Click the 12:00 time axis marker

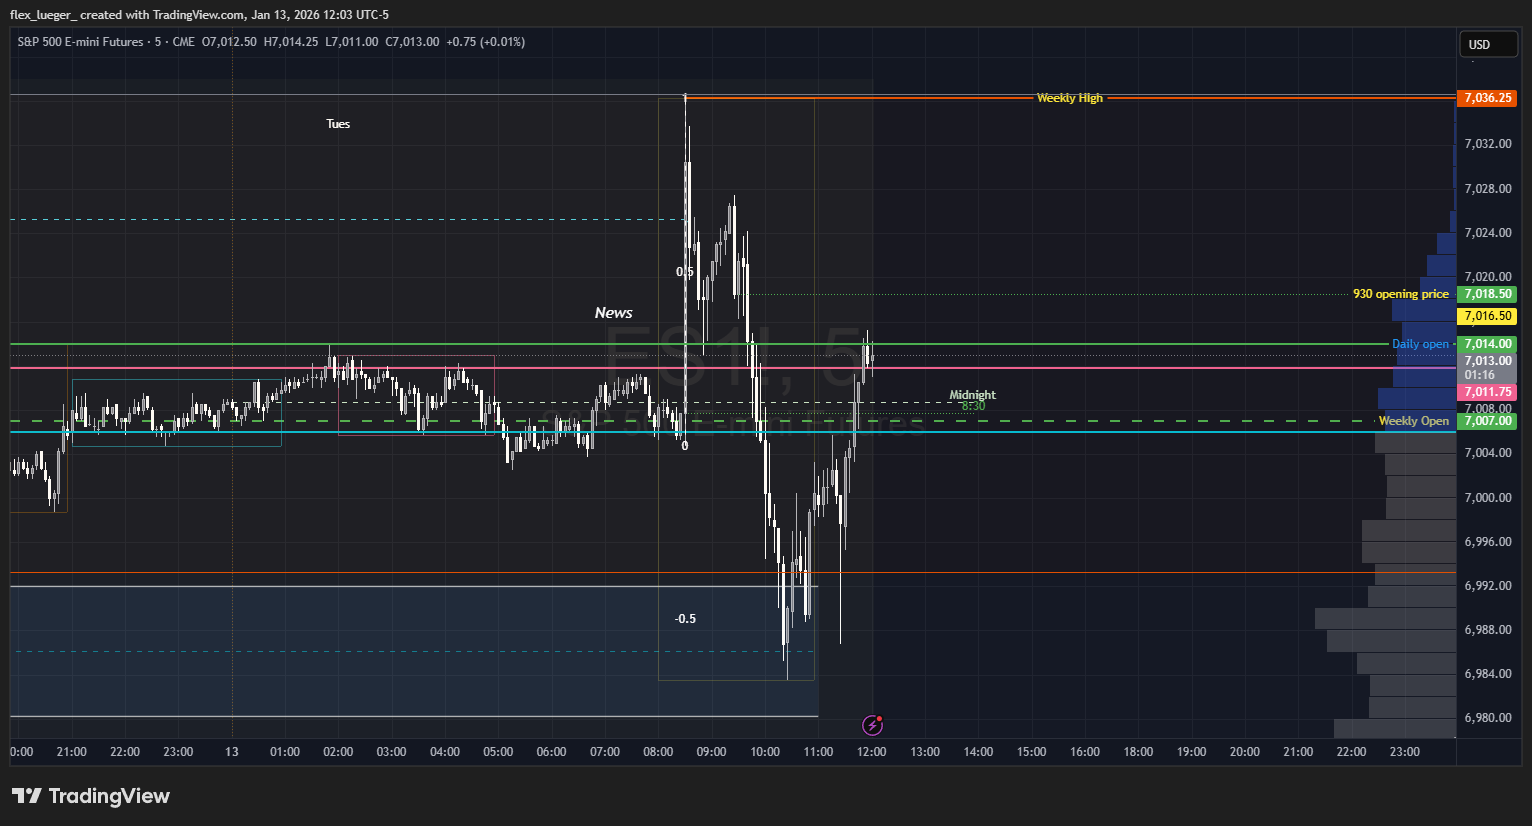point(871,752)
